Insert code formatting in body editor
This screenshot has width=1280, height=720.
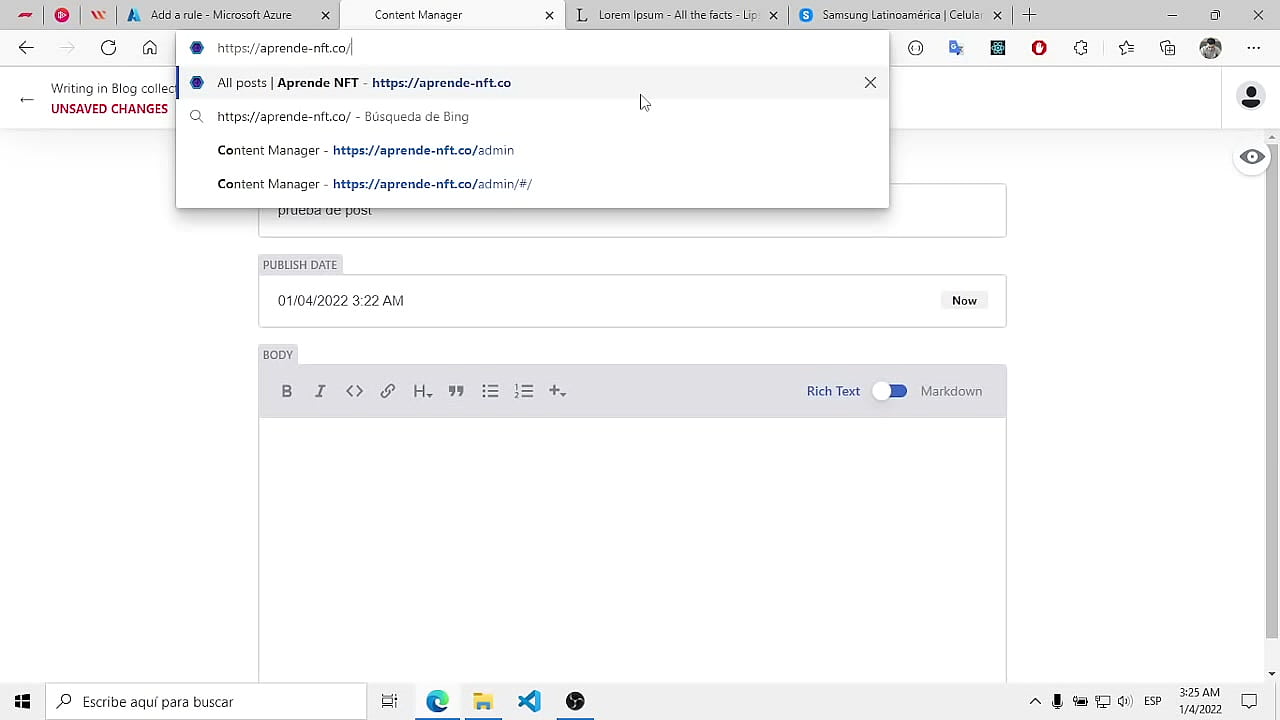click(x=354, y=391)
